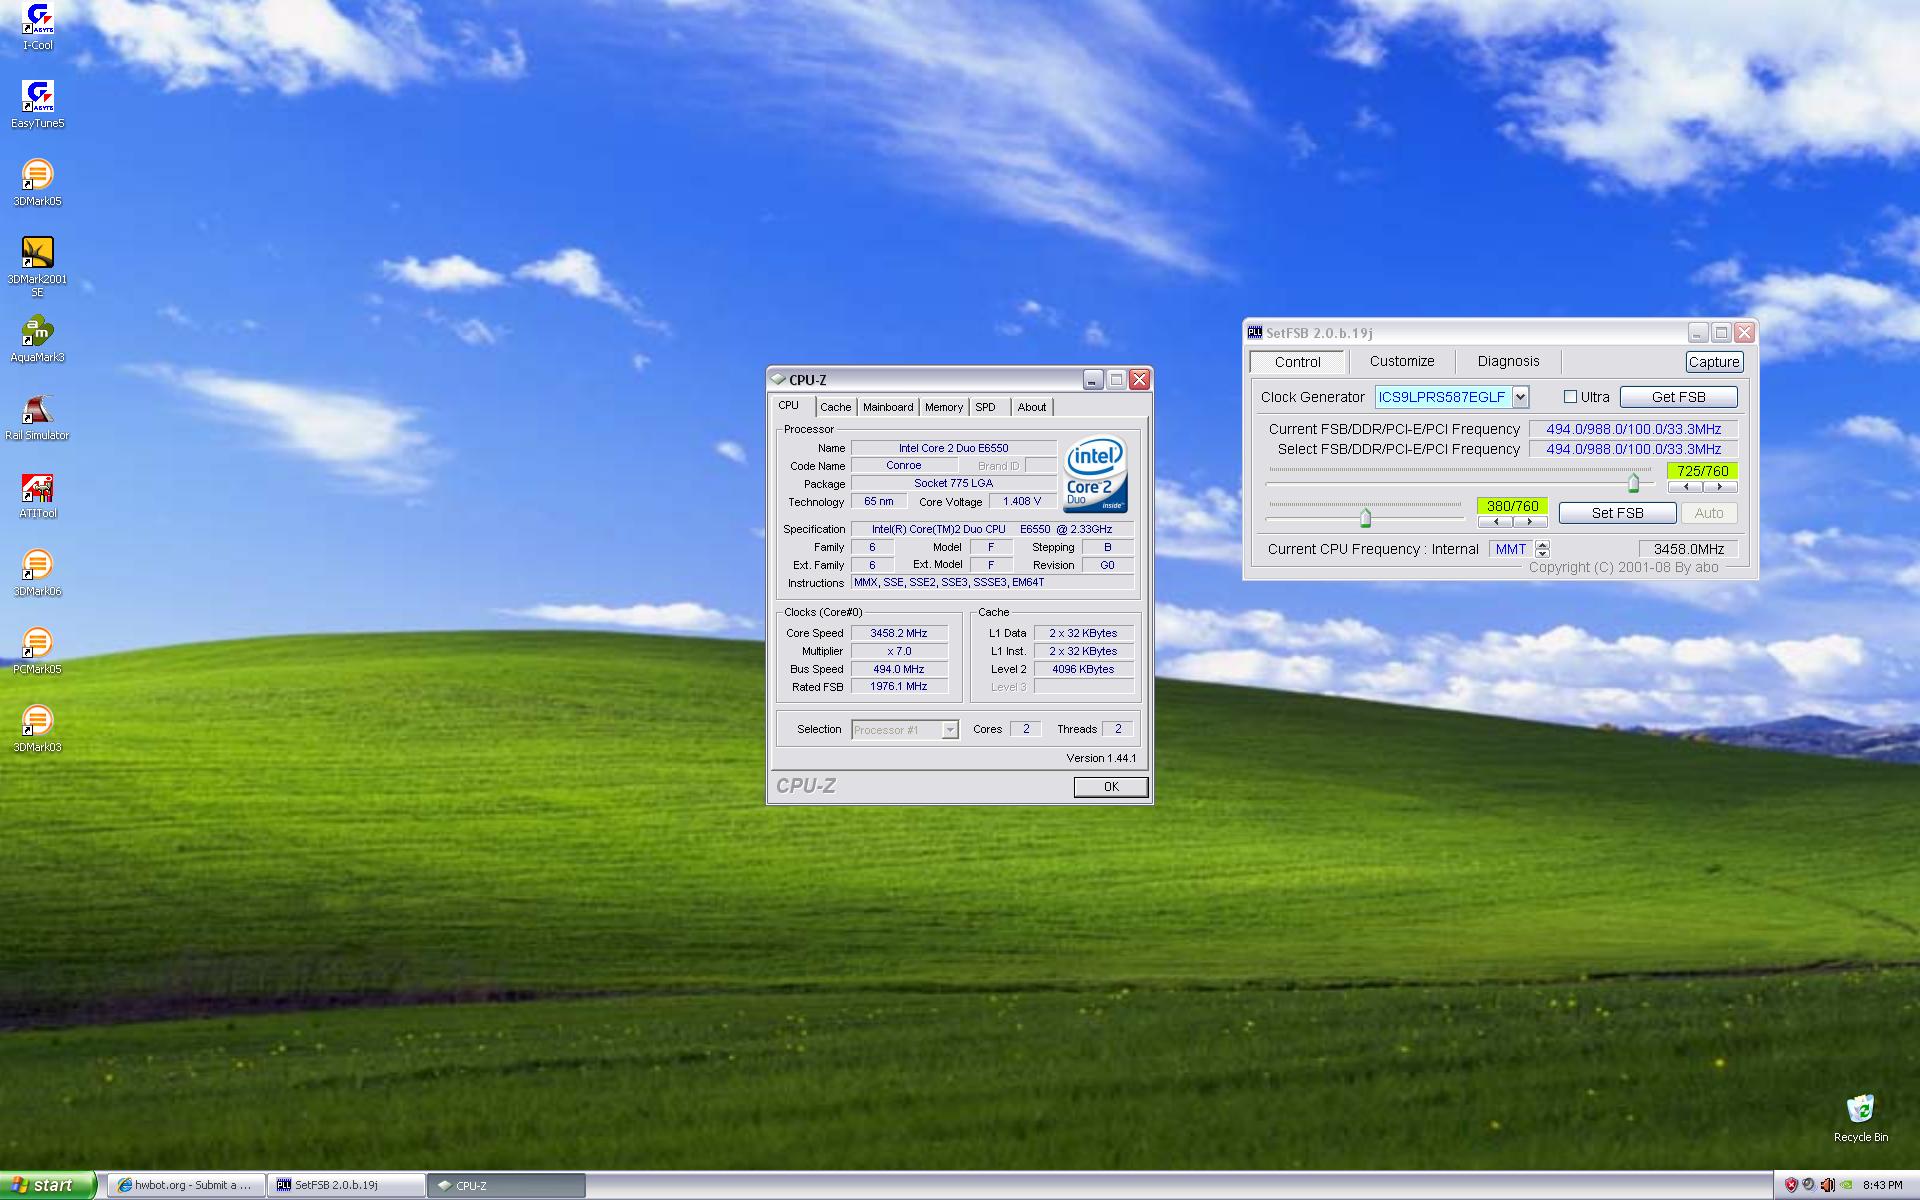This screenshot has height=1200, width=1920.
Task: Open the Start menu
Action: (x=47, y=1185)
